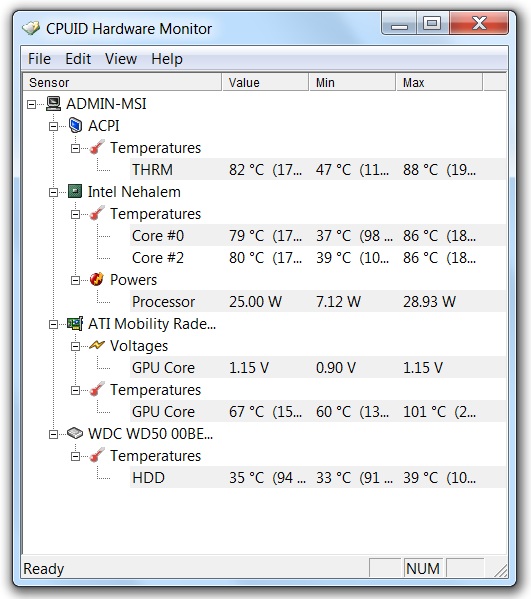Collapse the Intel Nehalem tree node
The image size is (531, 599).
[53, 192]
